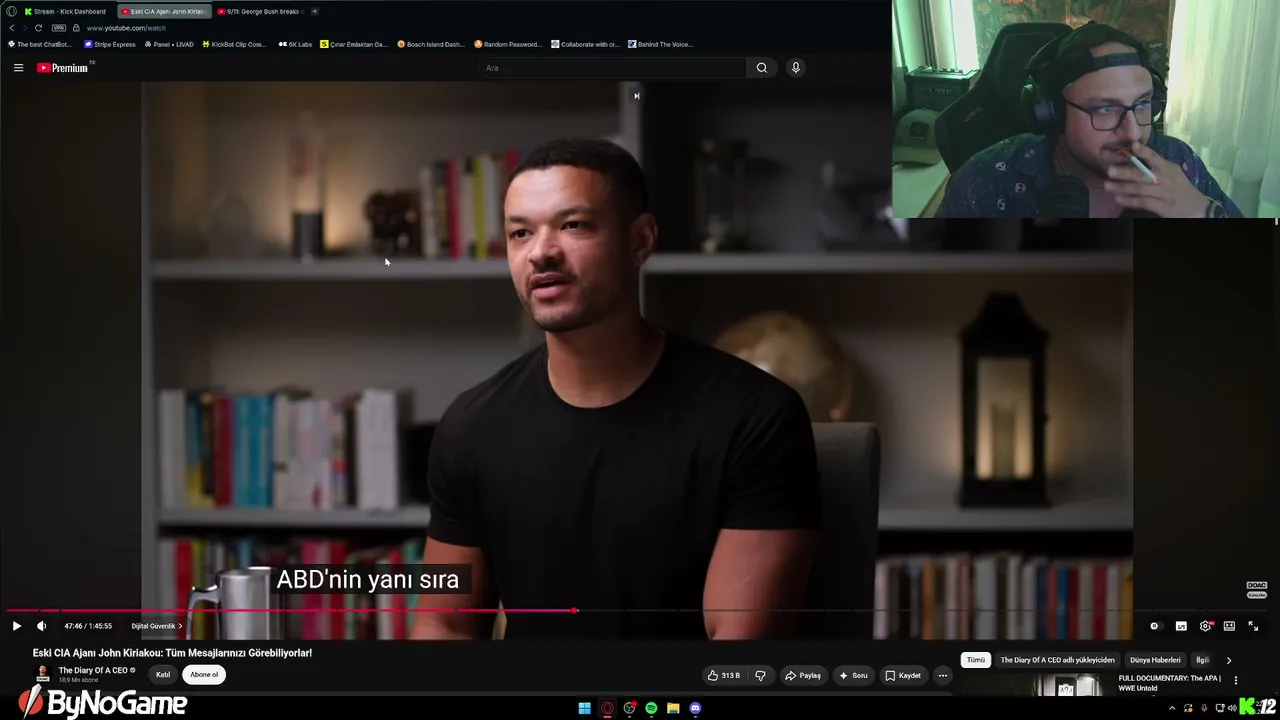Open Spotify from the taskbar
Screen dimensions: 1280x720
[x=651, y=708]
